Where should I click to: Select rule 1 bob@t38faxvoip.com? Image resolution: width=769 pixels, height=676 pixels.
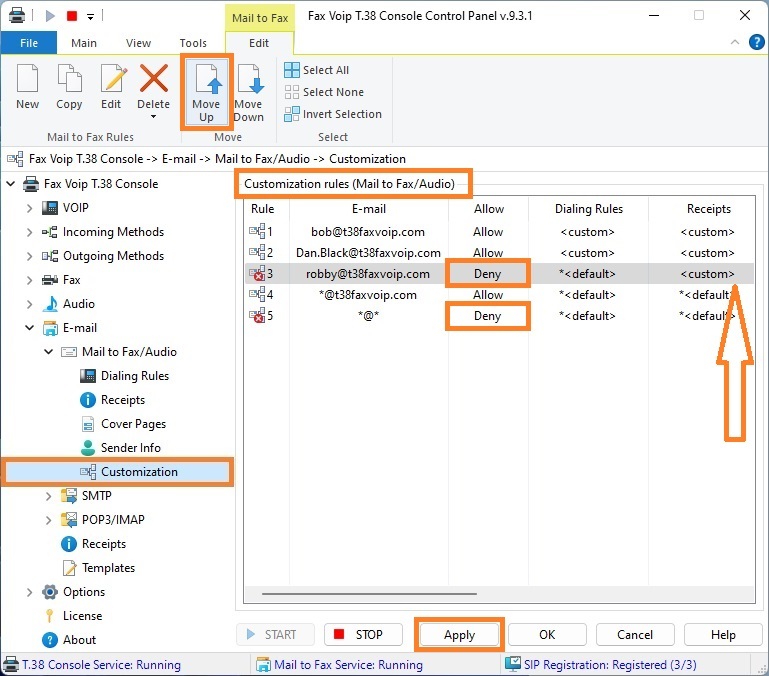pyautogui.click(x=499, y=232)
